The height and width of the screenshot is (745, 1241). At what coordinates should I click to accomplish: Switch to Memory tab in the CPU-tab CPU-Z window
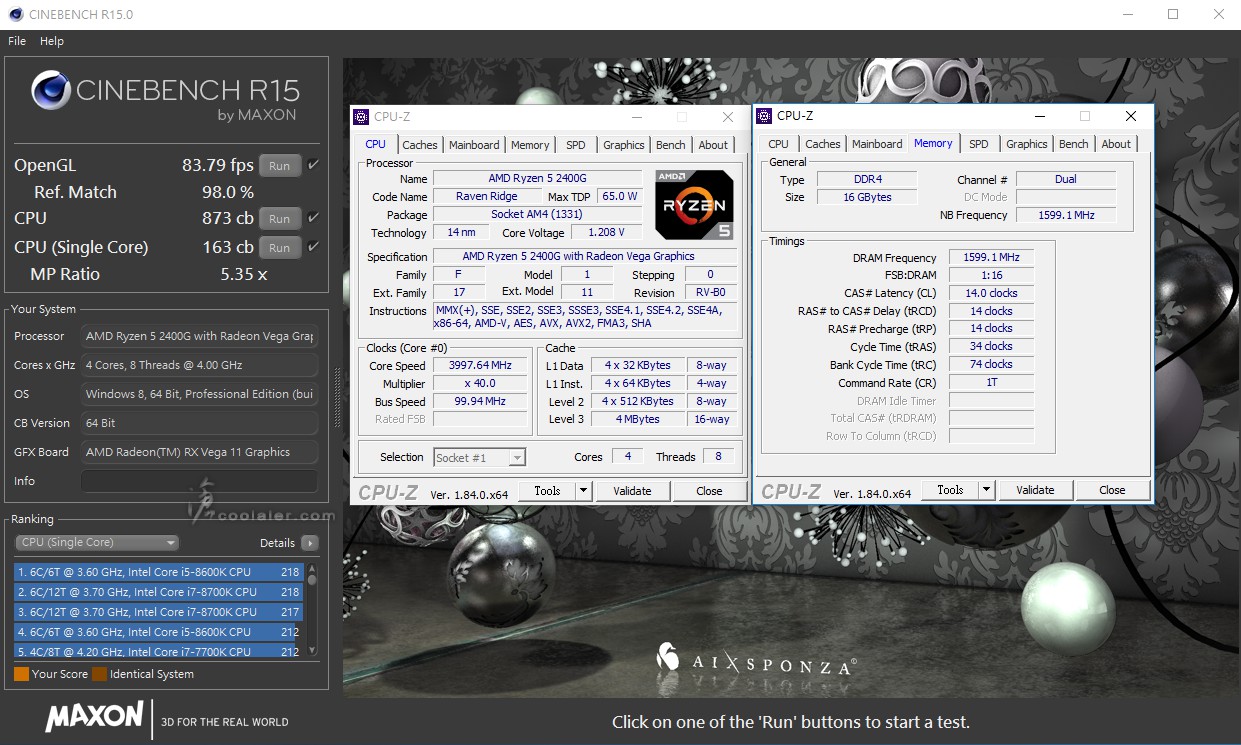point(530,145)
